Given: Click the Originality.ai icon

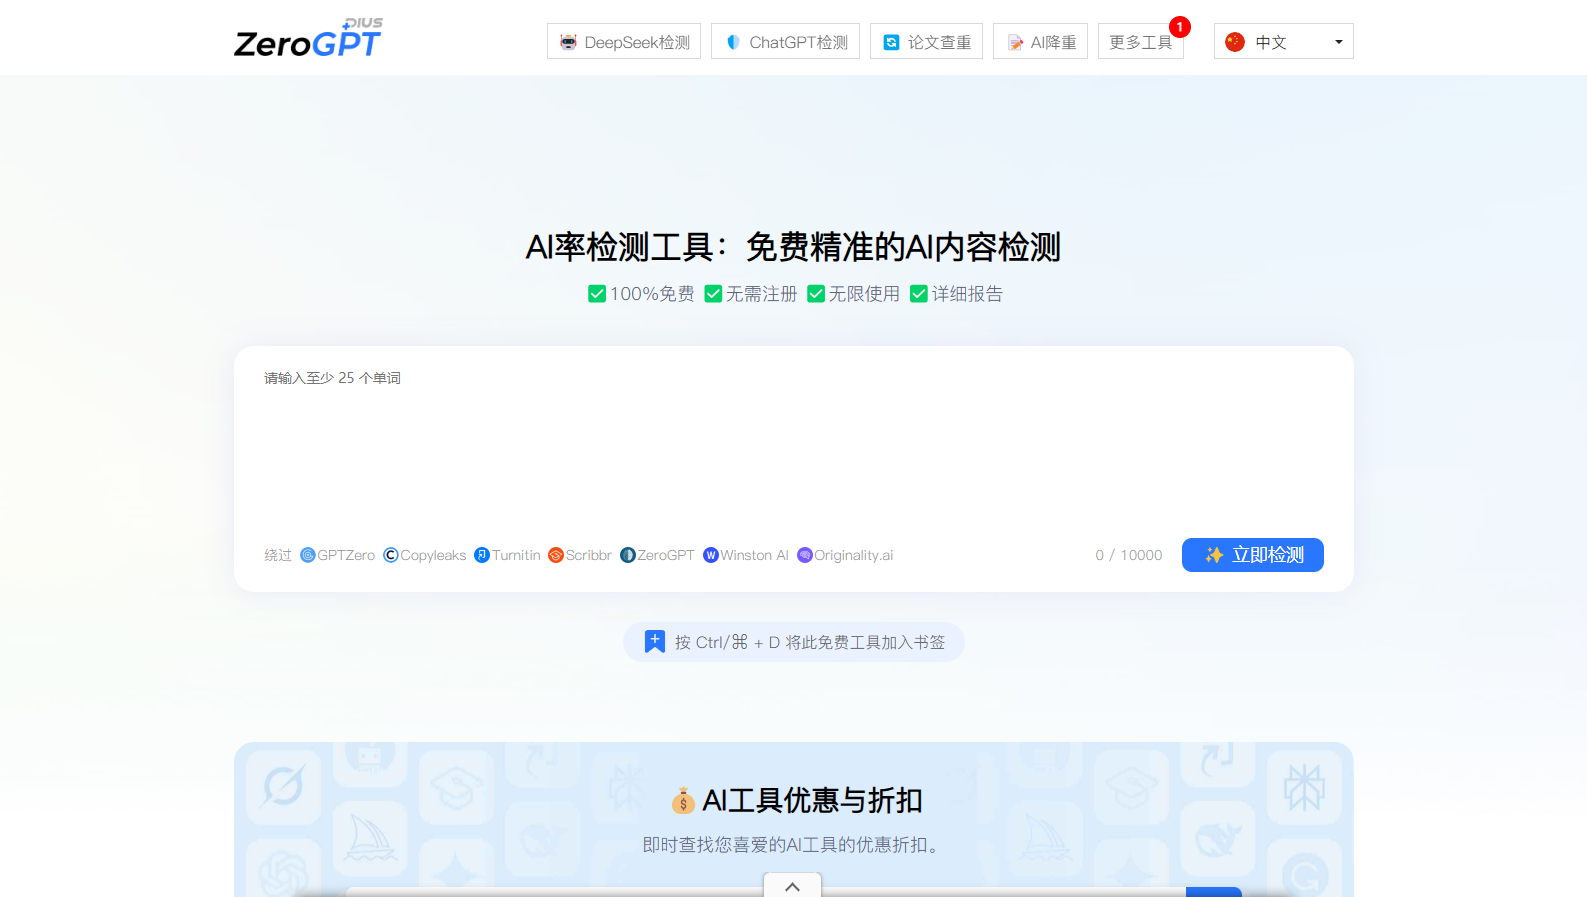Looking at the screenshot, I should tap(804, 555).
